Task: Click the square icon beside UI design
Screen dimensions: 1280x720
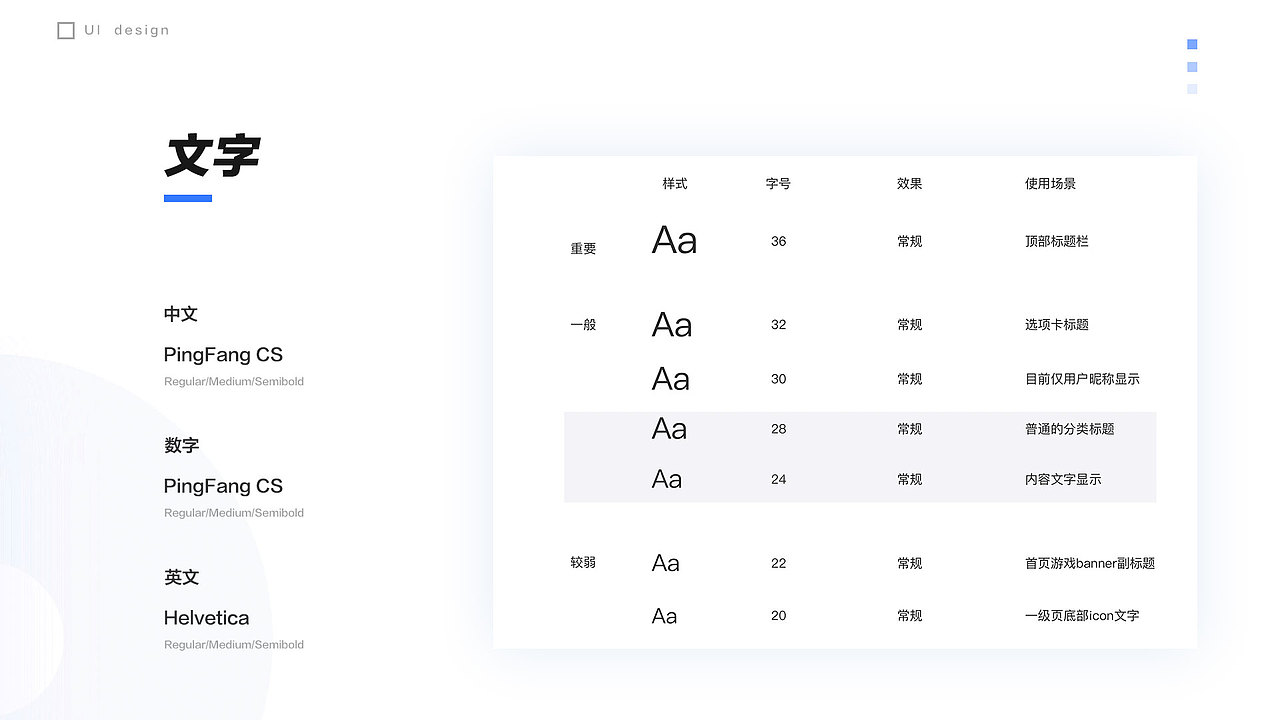Action: coord(66,31)
